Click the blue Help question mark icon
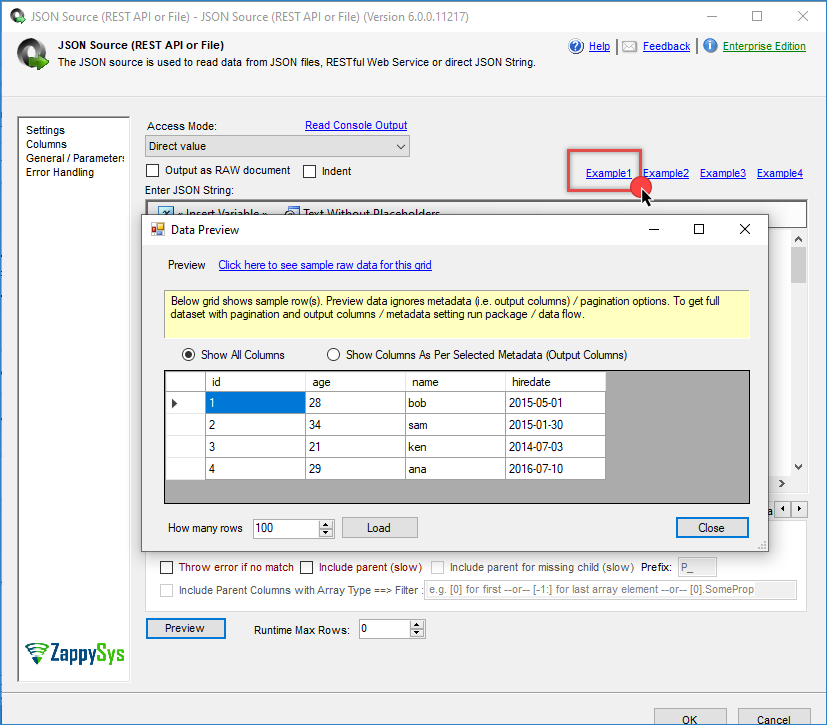This screenshot has height=725, width=827. [x=576, y=46]
